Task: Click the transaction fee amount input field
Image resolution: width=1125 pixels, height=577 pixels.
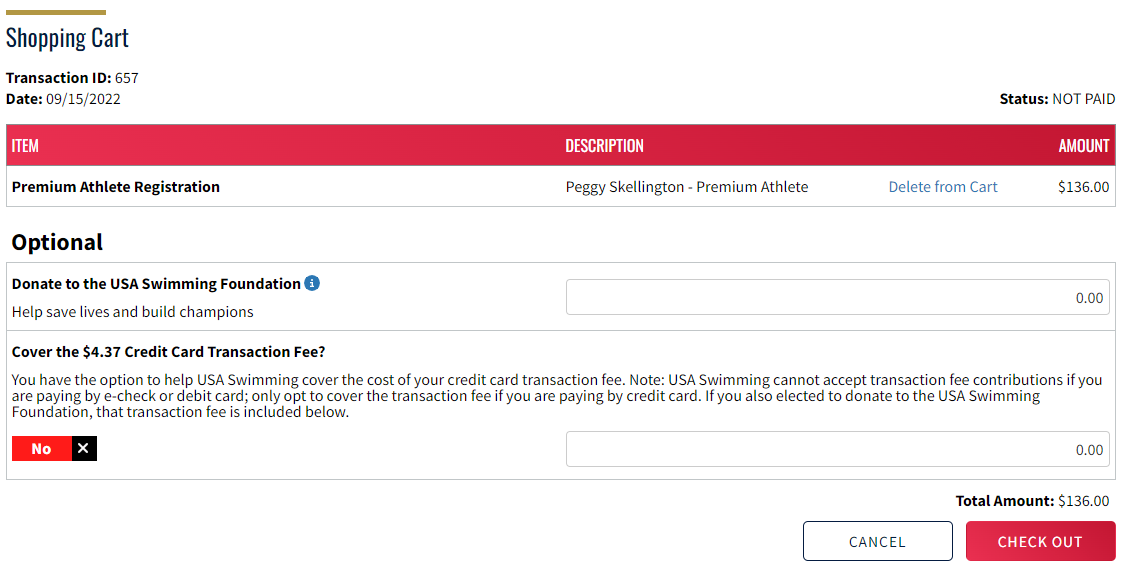Action: coord(837,449)
